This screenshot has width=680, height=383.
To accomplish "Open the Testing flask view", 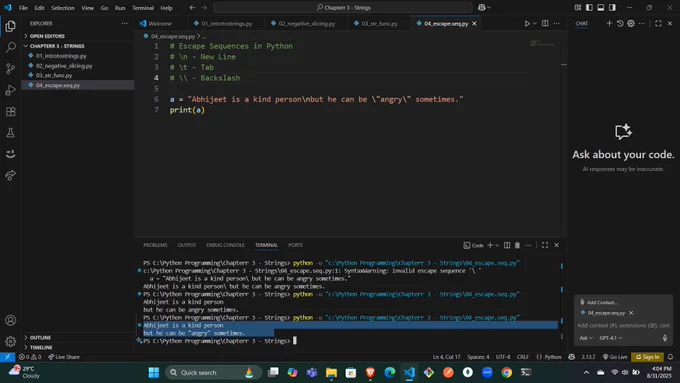I will (x=10, y=133).
